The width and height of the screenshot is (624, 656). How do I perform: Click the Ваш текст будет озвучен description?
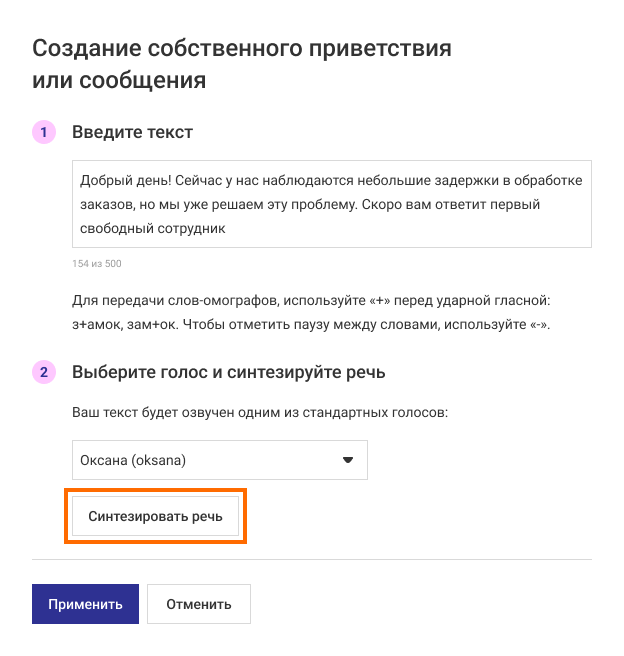(x=259, y=412)
